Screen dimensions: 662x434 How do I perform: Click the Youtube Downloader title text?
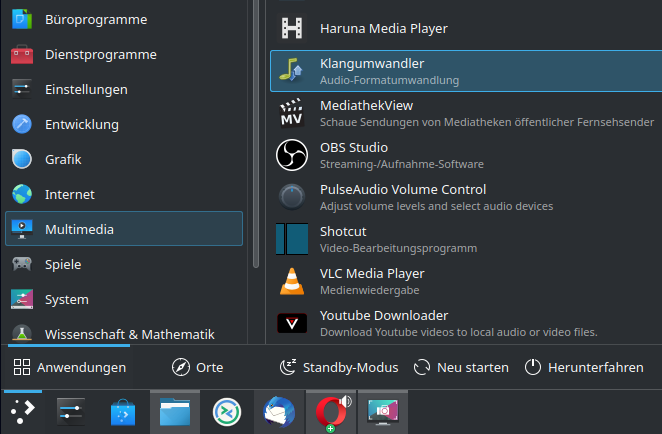pos(384,316)
